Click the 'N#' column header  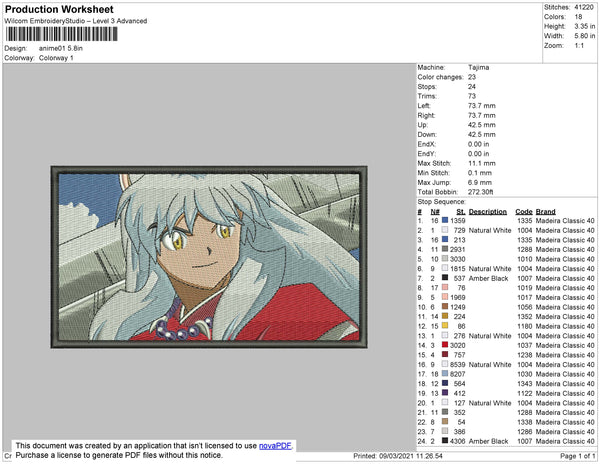(x=435, y=212)
